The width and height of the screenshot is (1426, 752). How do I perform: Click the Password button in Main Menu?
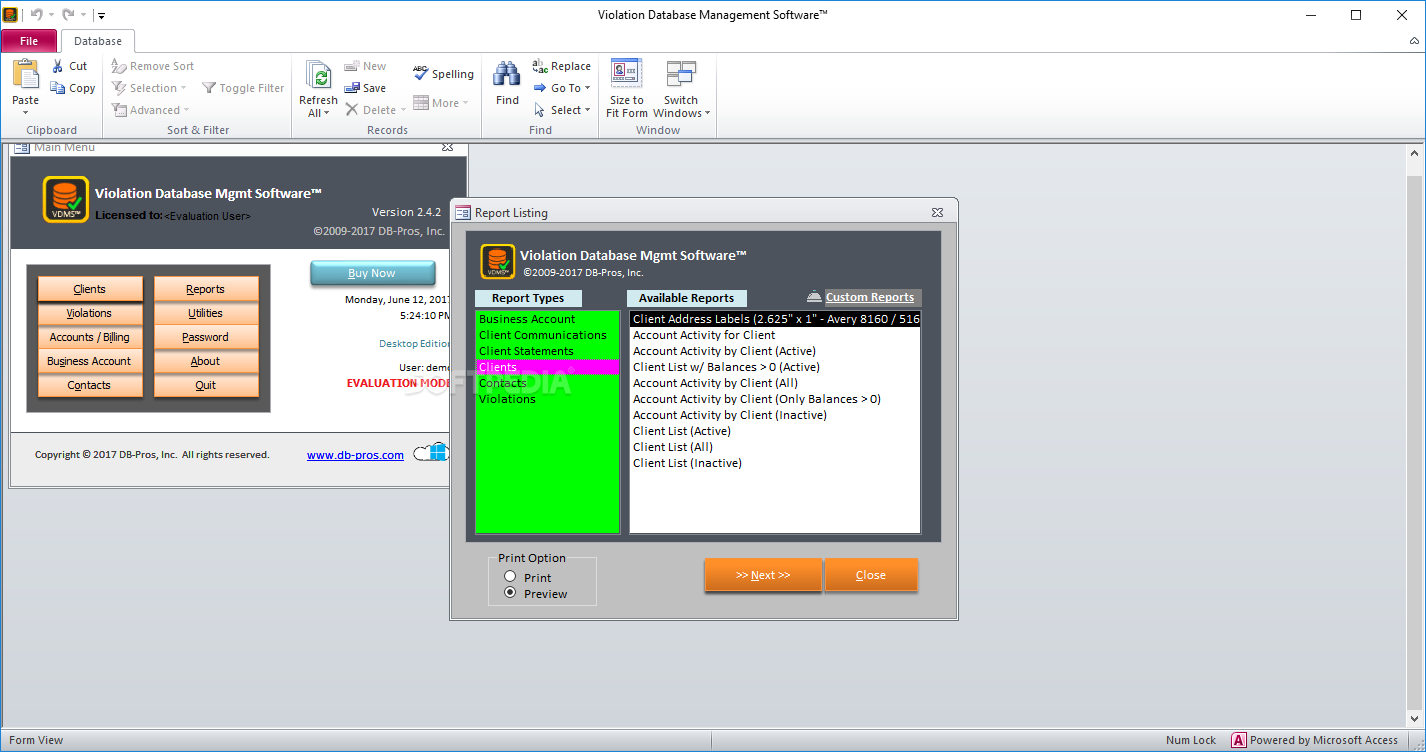(x=206, y=337)
